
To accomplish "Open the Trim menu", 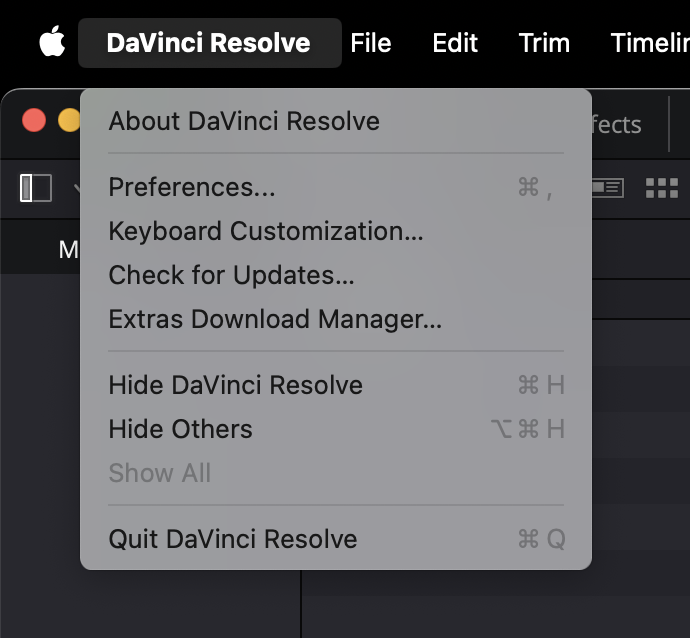I will (x=544, y=43).
